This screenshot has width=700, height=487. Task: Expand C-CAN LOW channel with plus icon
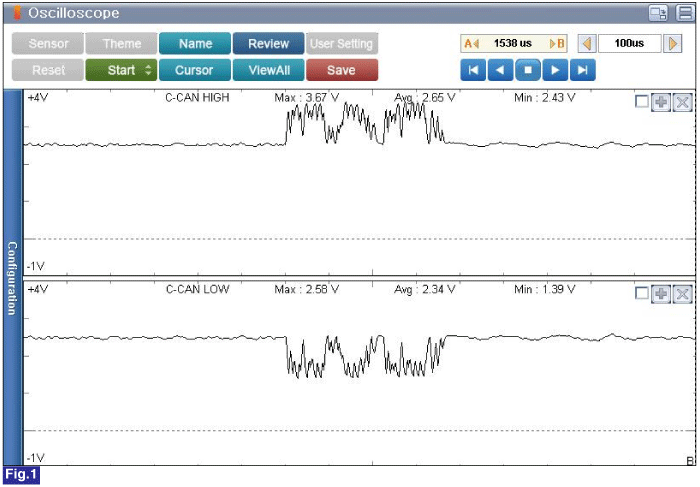[661, 294]
